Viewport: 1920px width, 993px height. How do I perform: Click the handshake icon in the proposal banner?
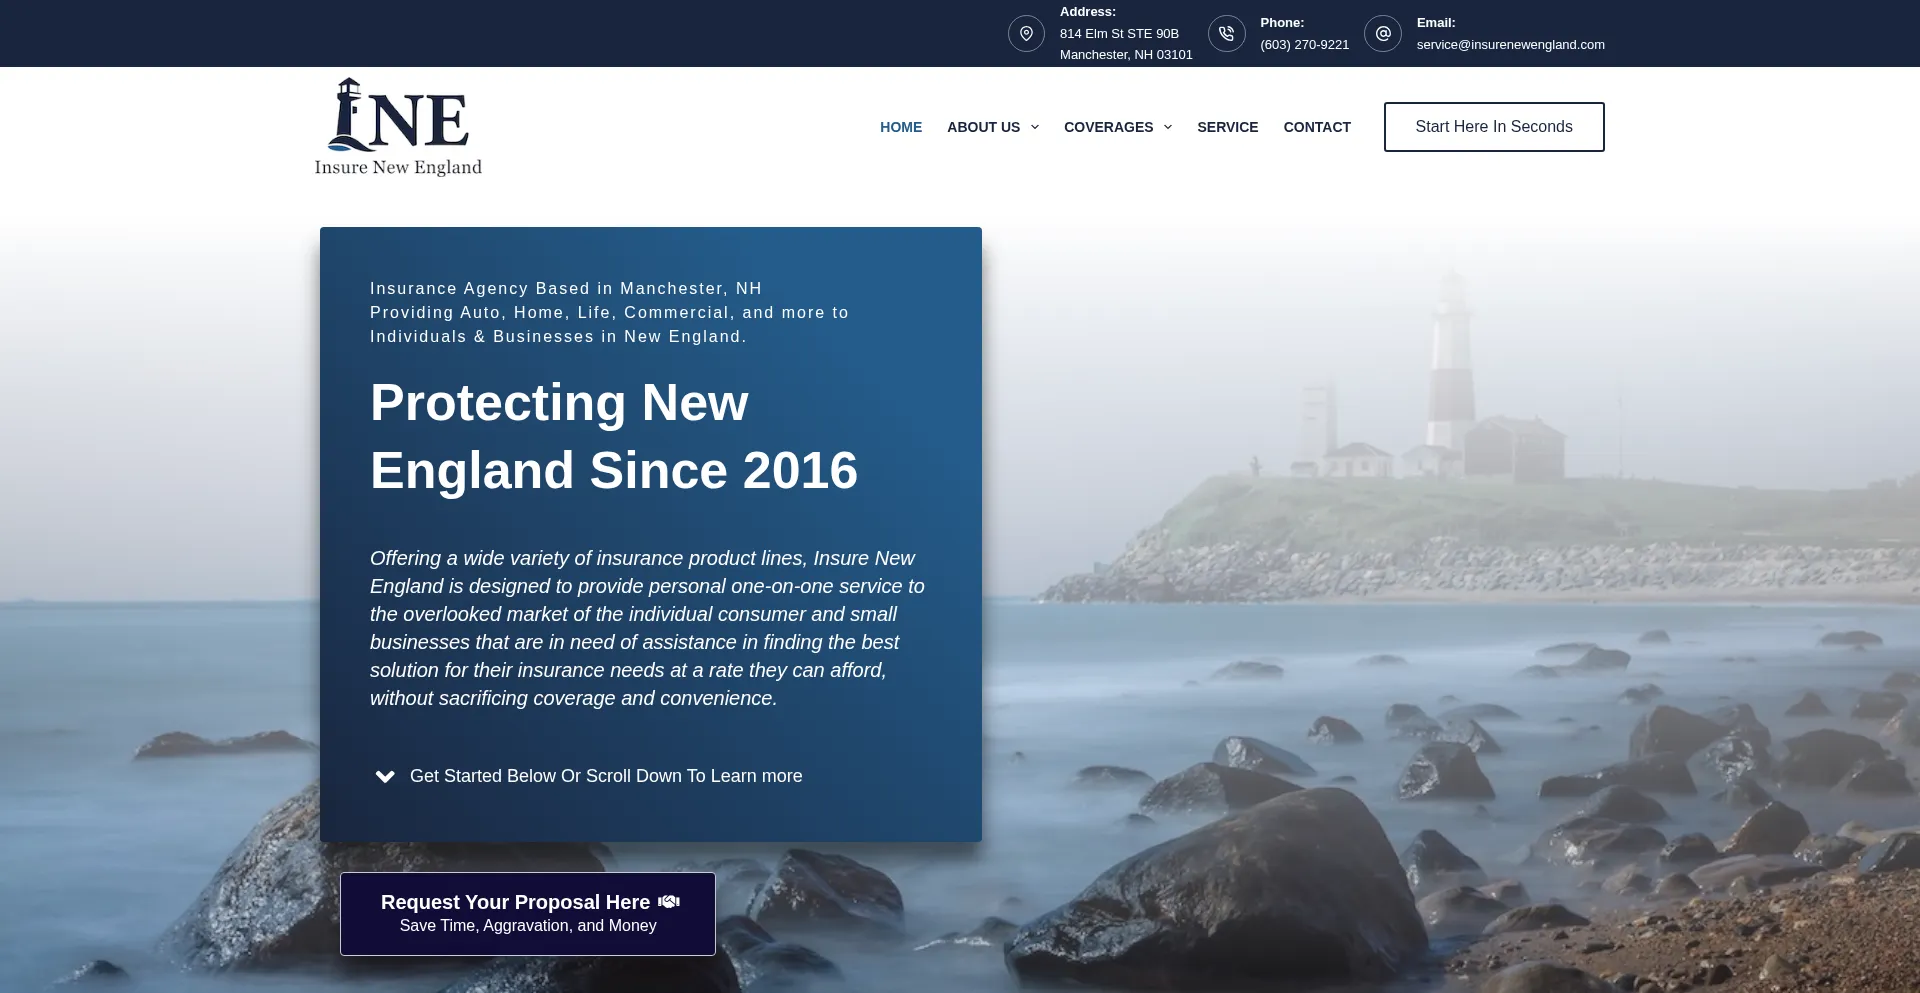pyautogui.click(x=668, y=901)
